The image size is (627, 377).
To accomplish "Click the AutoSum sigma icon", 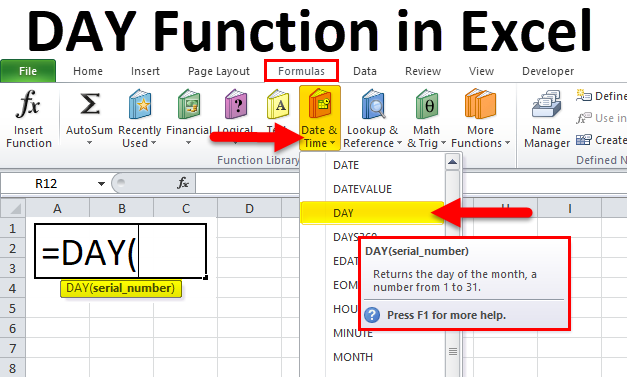I will pos(90,104).
